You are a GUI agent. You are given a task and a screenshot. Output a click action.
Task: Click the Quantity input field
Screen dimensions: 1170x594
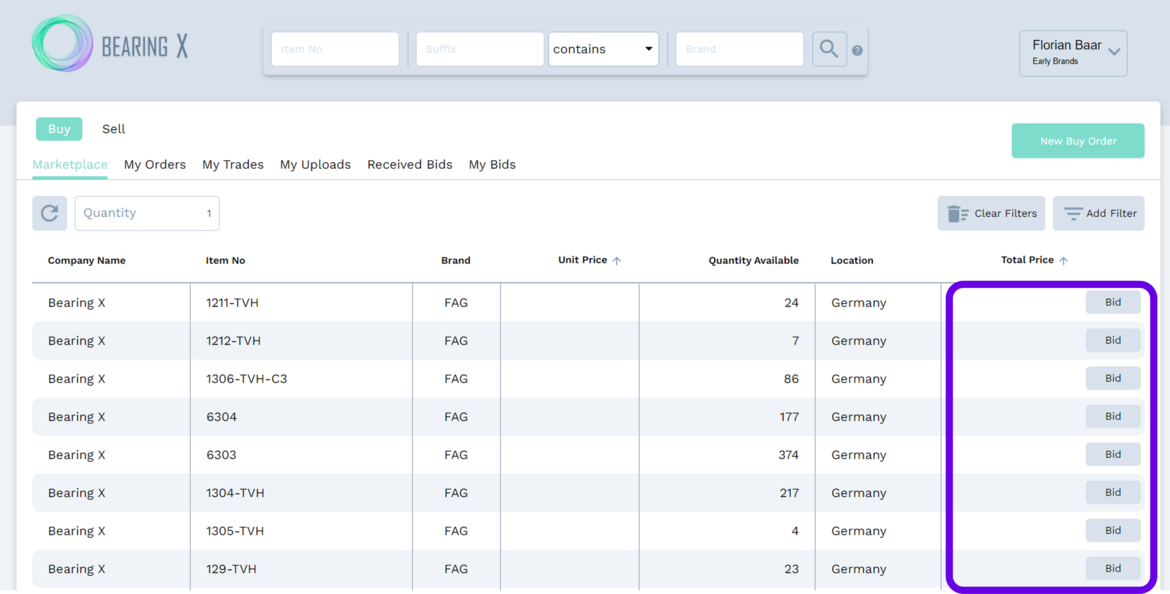147,213
